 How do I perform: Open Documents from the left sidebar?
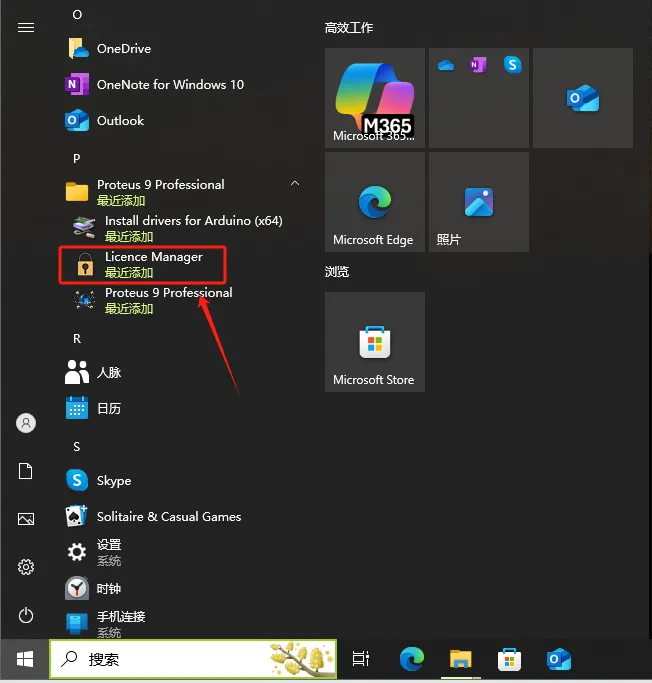pos(26,471)
